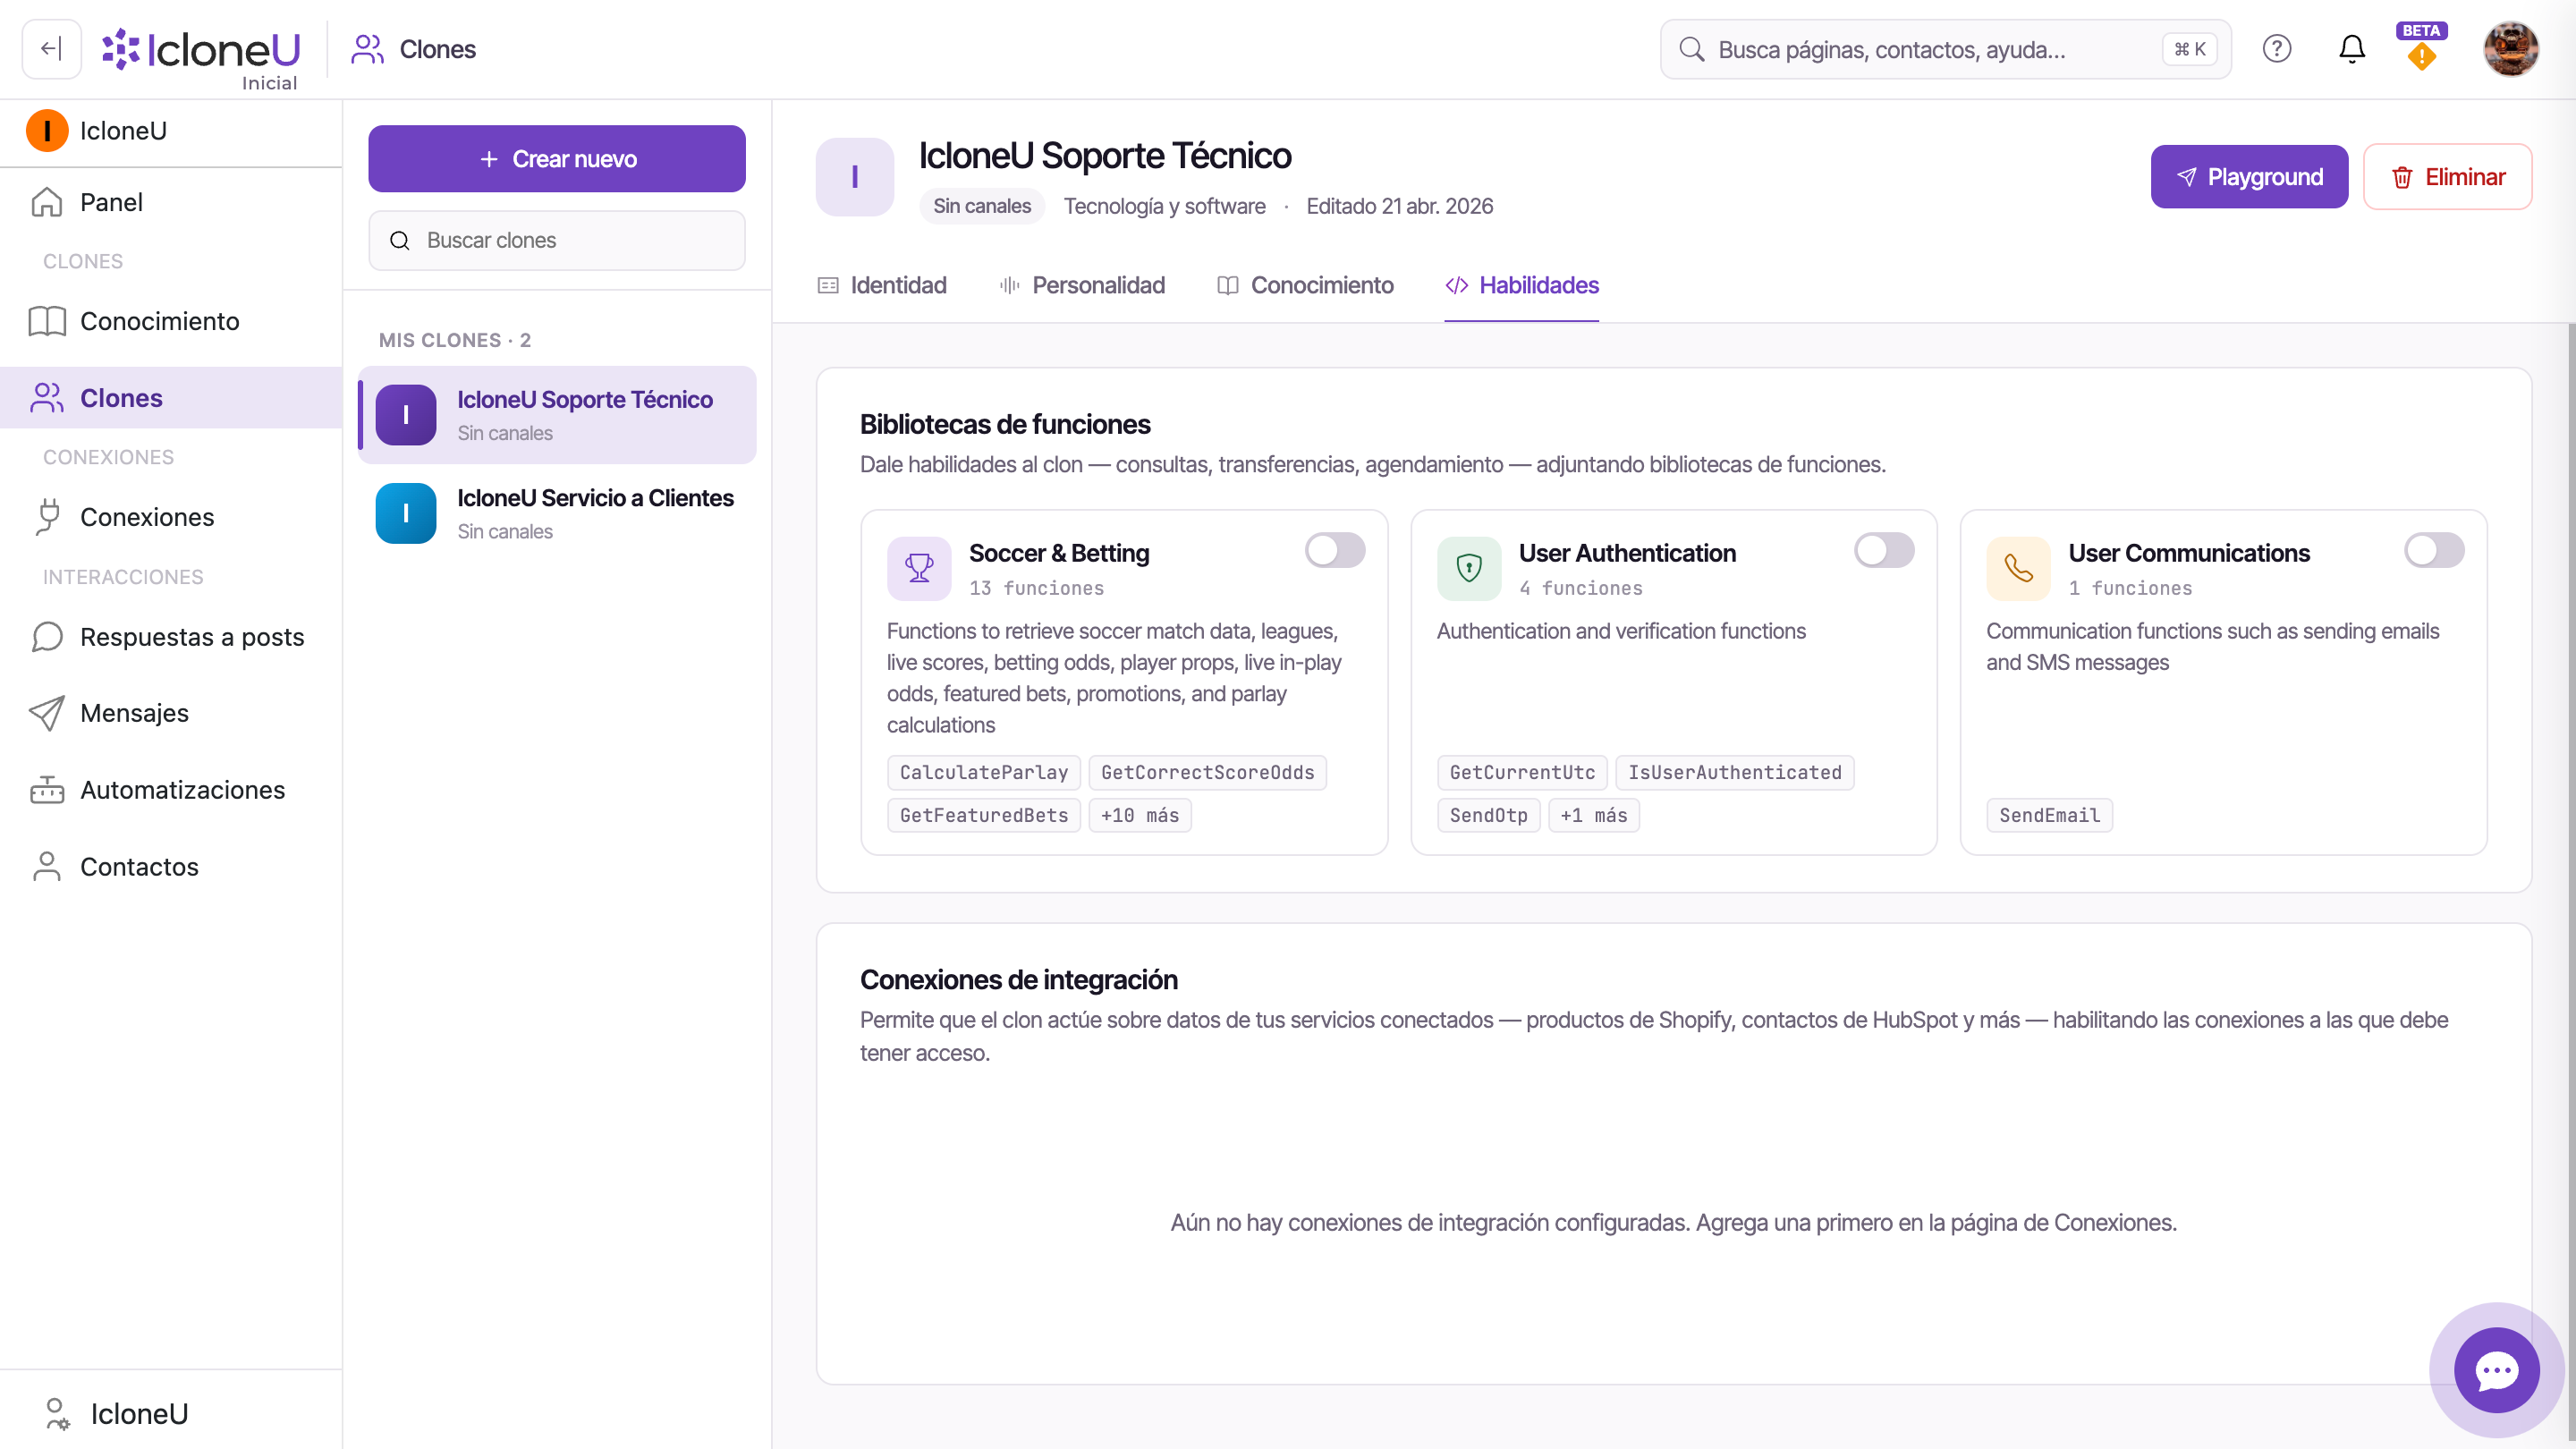
Task: Open Conocimiento in the left sidebar
Action: (171, 321)
